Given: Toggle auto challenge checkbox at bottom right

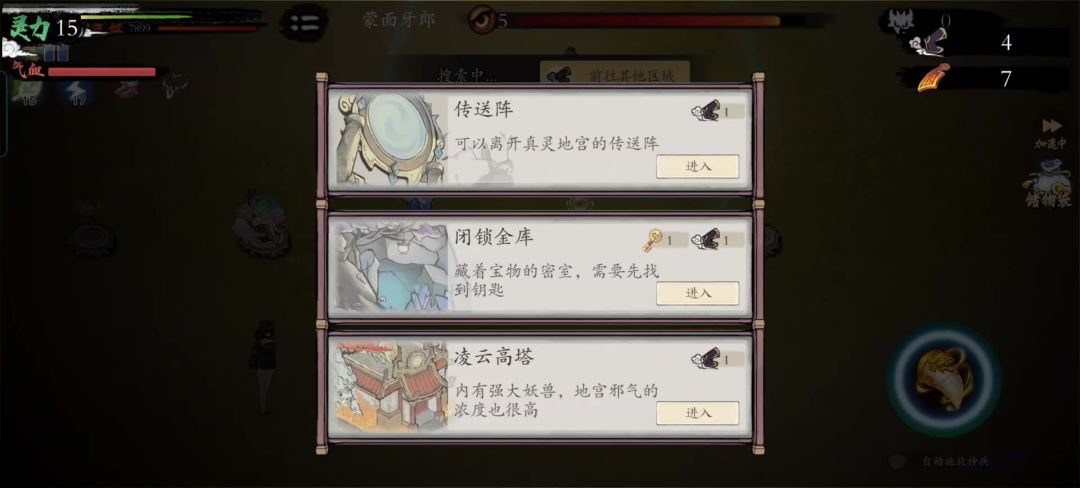Looking at the screenshot, I should (x=896, y=461).
